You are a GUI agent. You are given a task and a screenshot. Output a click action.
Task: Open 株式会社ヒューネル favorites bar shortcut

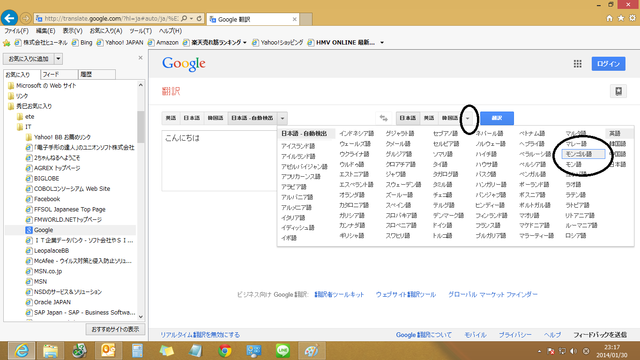coord(41,42)
